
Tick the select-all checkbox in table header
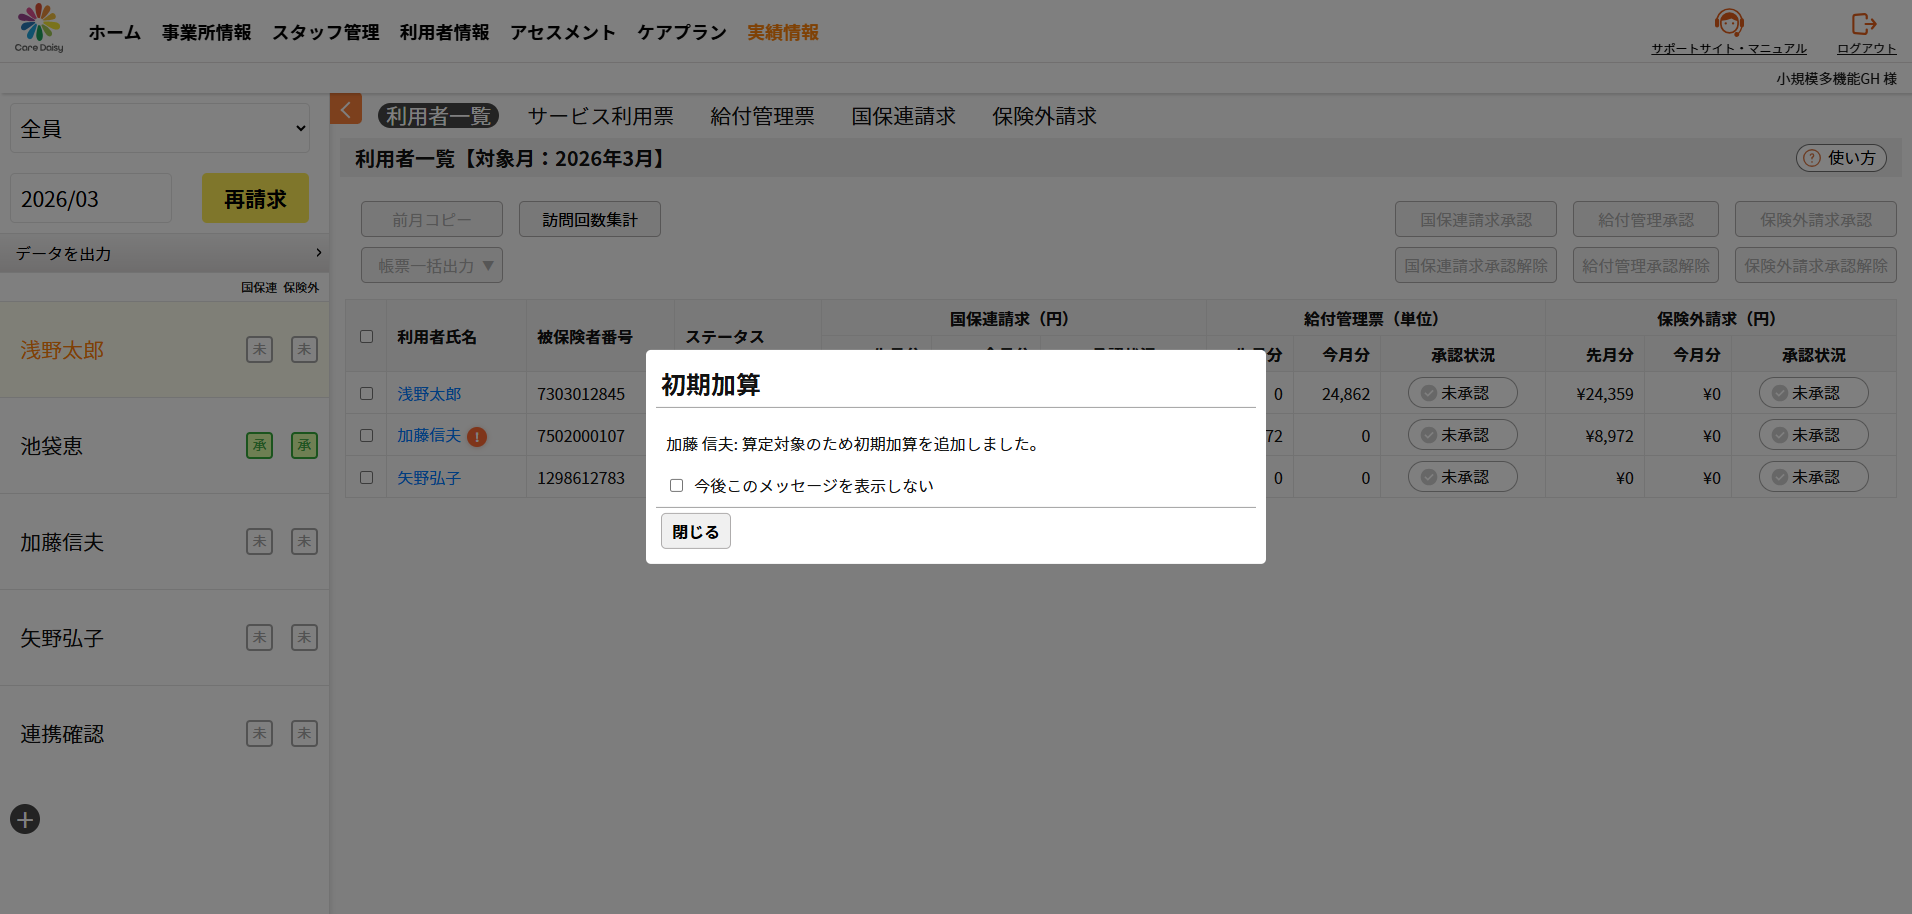[x=366, y=337]
